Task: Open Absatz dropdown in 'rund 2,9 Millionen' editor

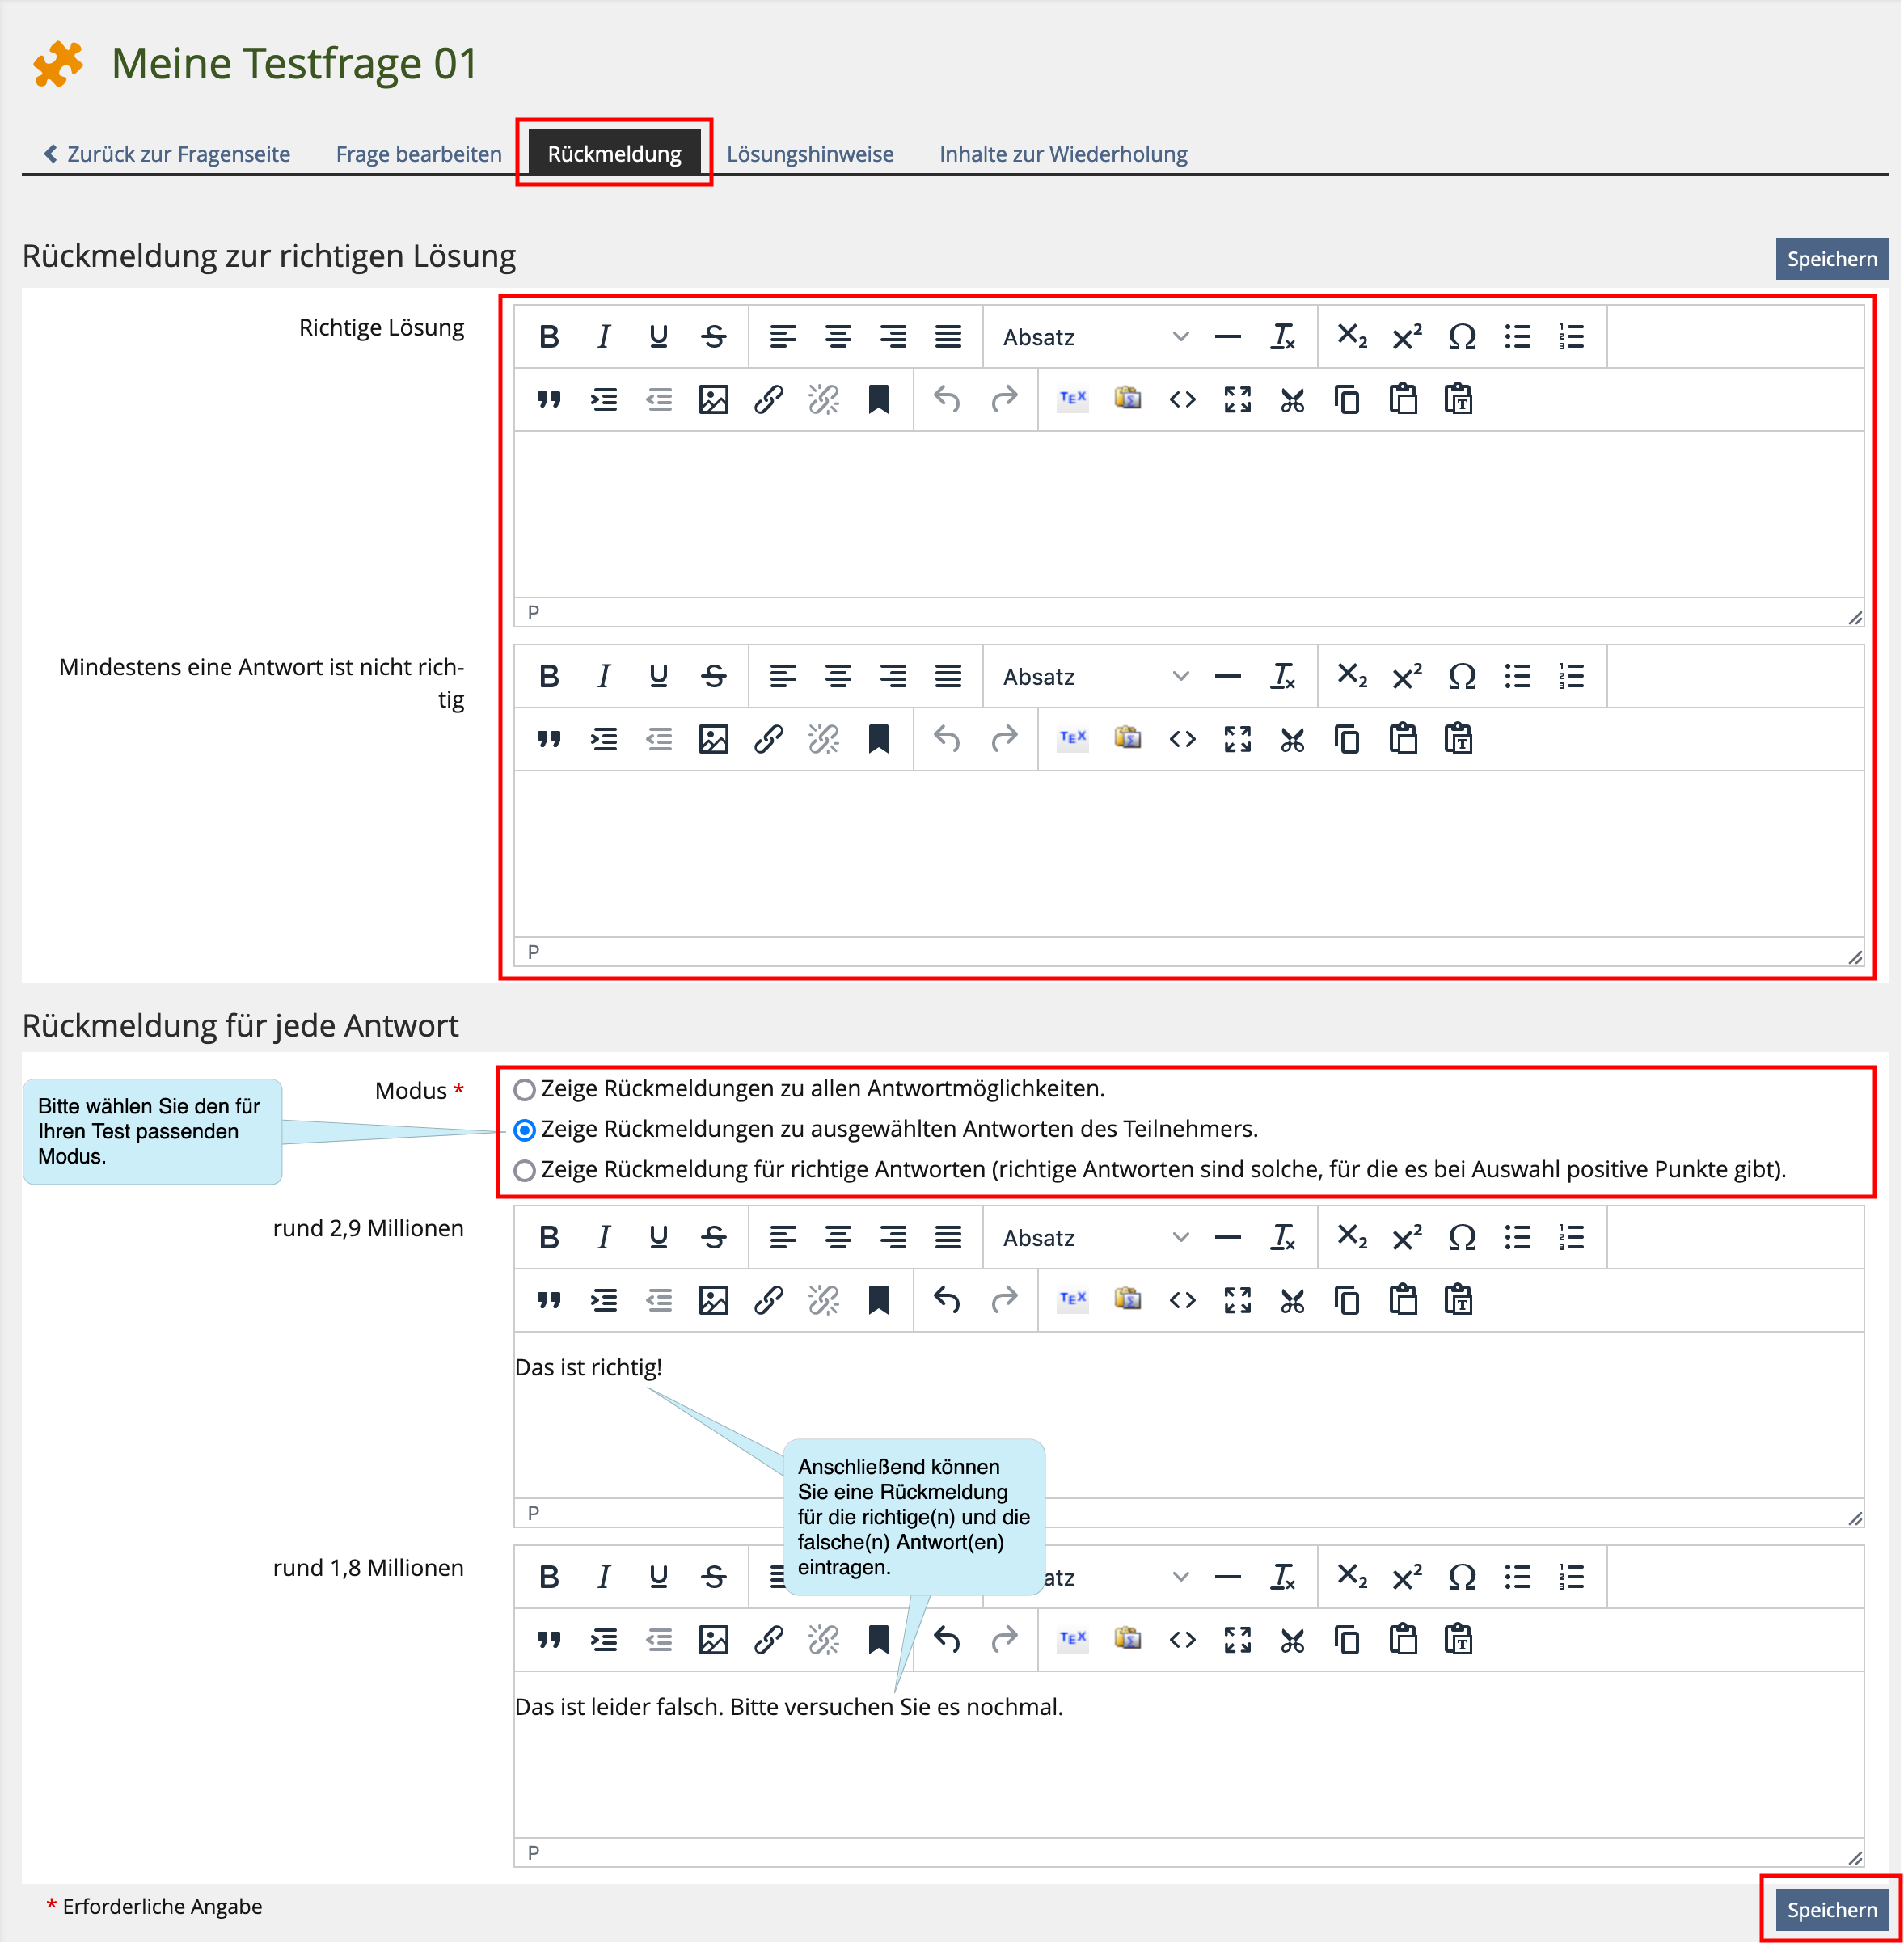Action: point(1095,1238)
